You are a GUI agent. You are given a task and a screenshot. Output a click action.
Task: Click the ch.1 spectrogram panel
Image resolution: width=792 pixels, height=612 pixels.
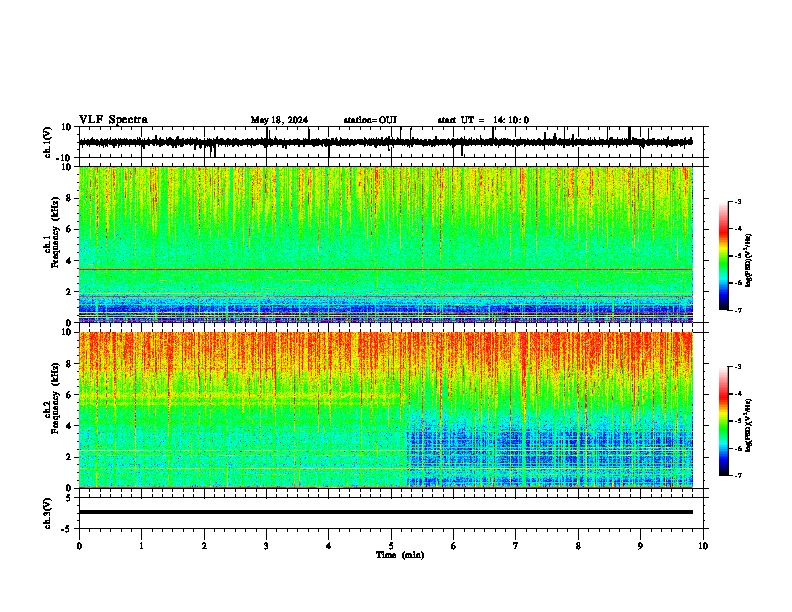[386, 244]
